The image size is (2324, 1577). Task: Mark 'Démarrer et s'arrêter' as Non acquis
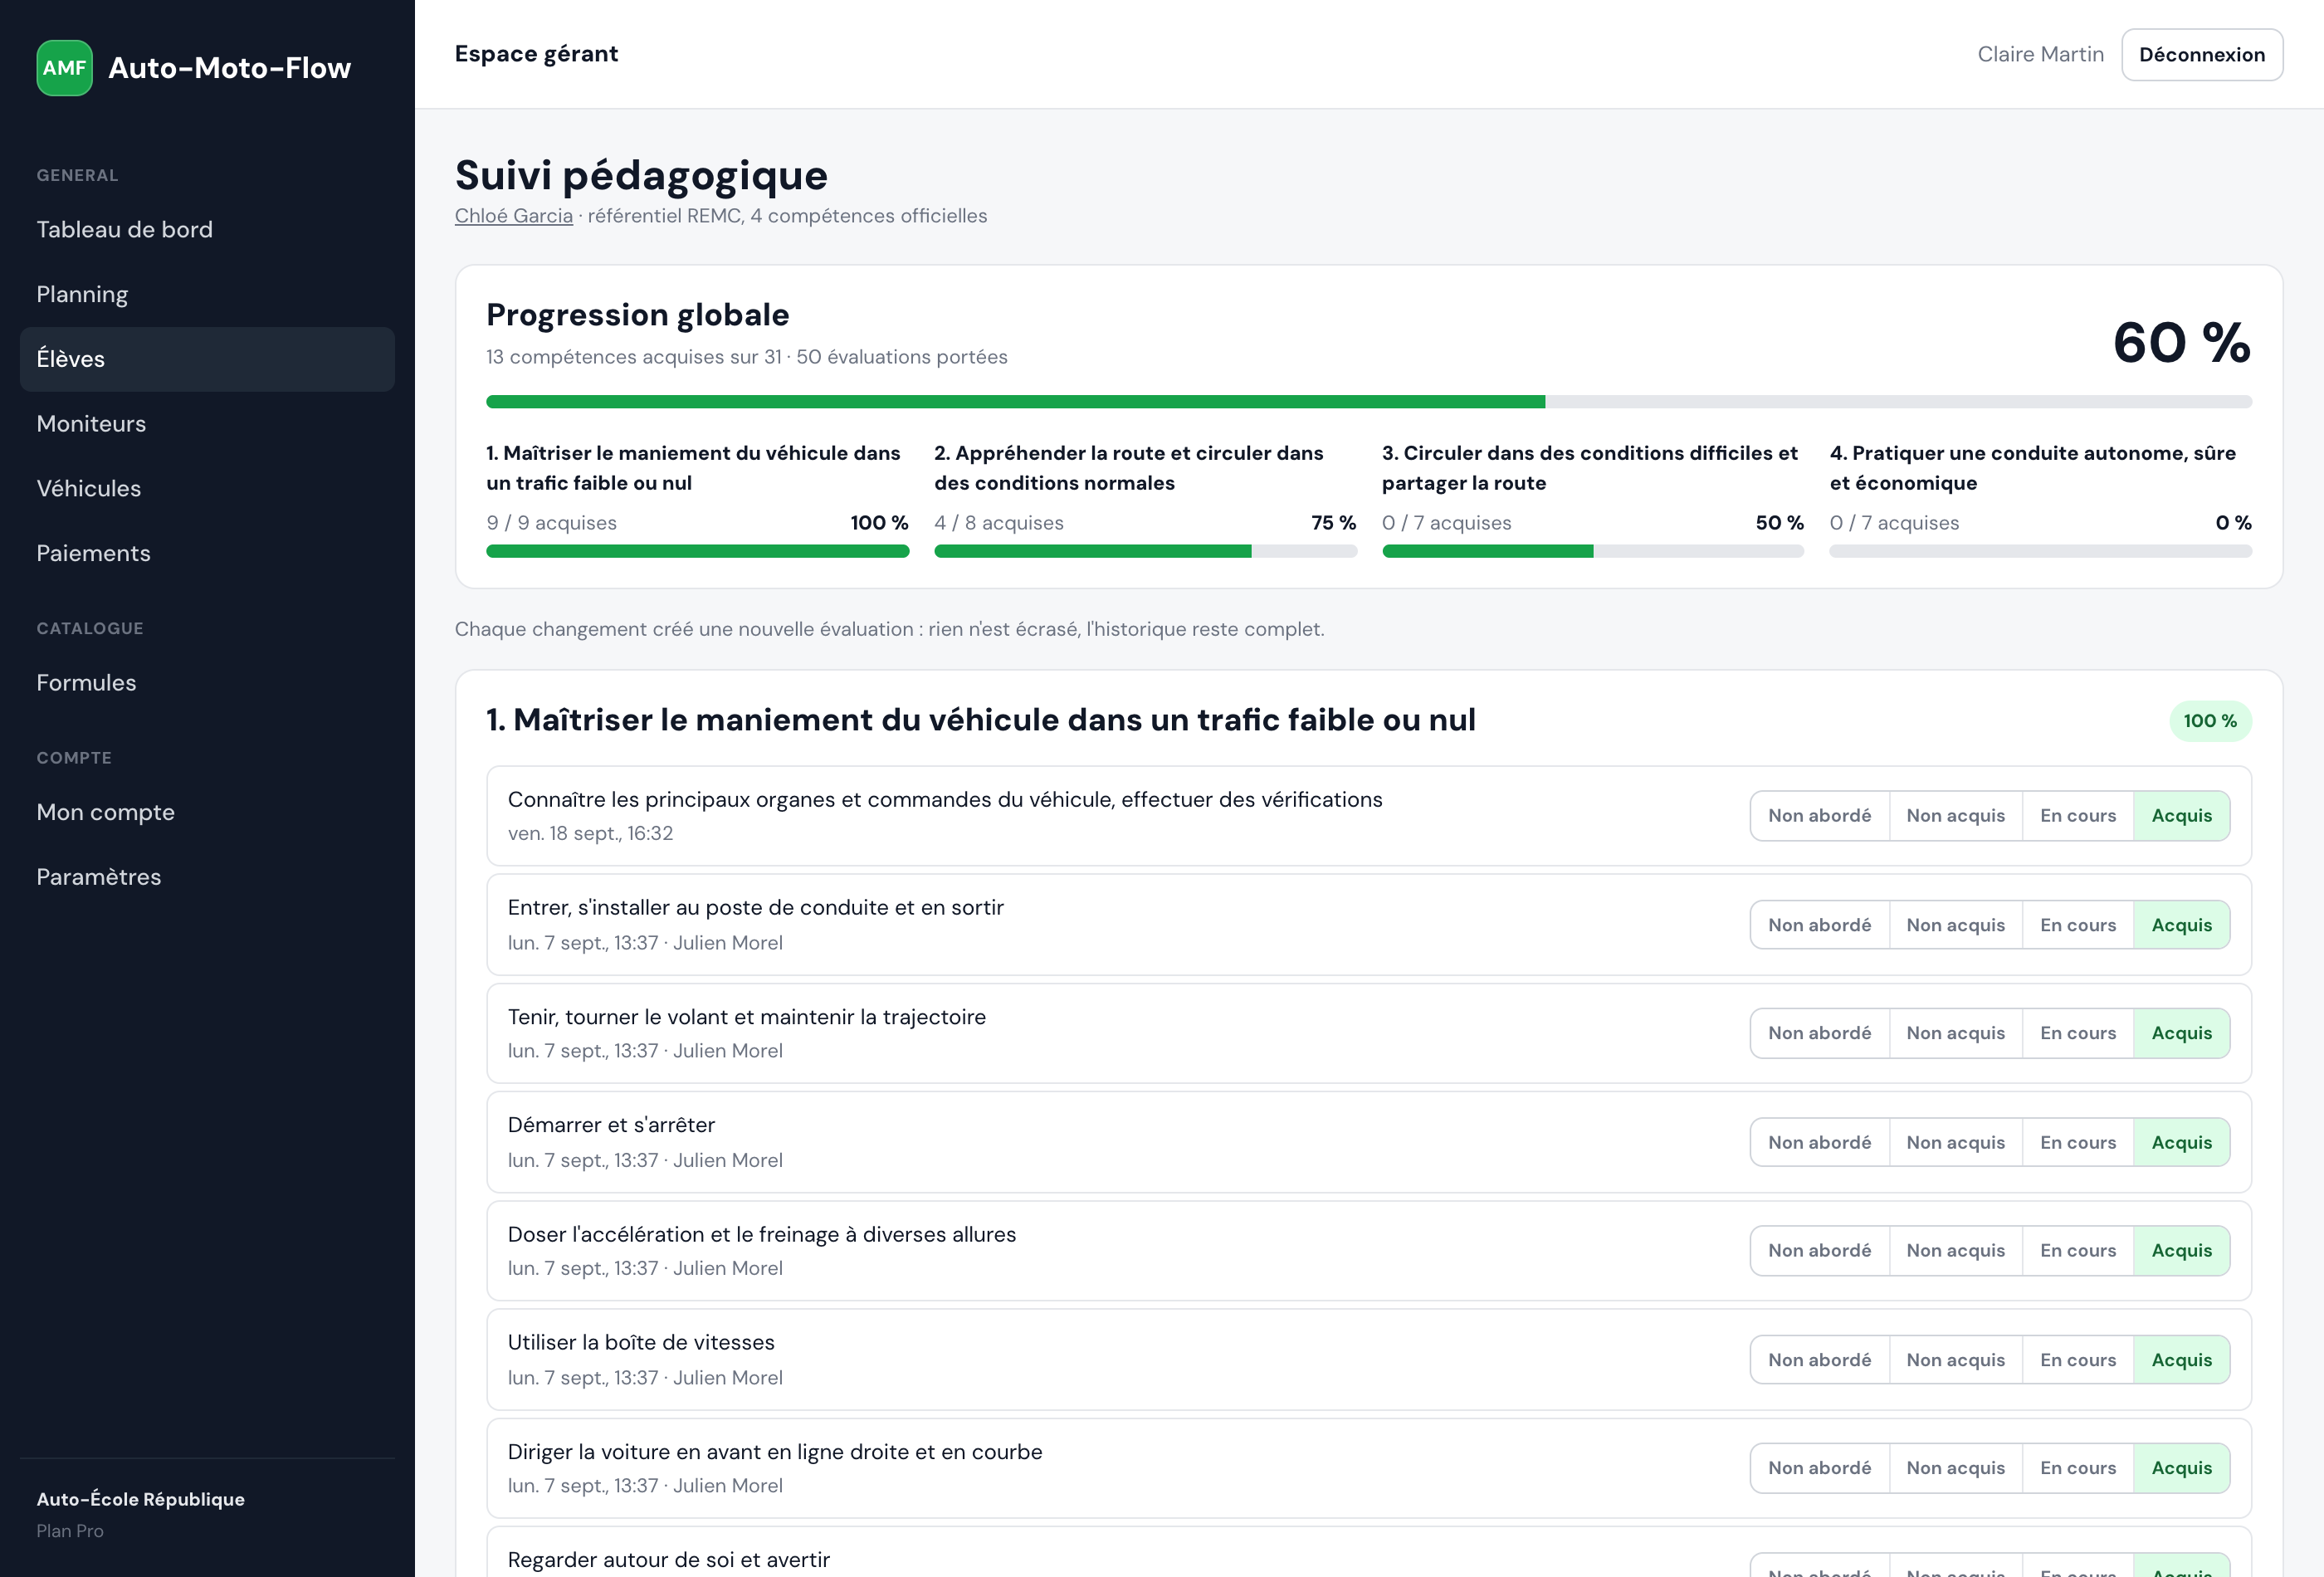pos(1955,1142)
